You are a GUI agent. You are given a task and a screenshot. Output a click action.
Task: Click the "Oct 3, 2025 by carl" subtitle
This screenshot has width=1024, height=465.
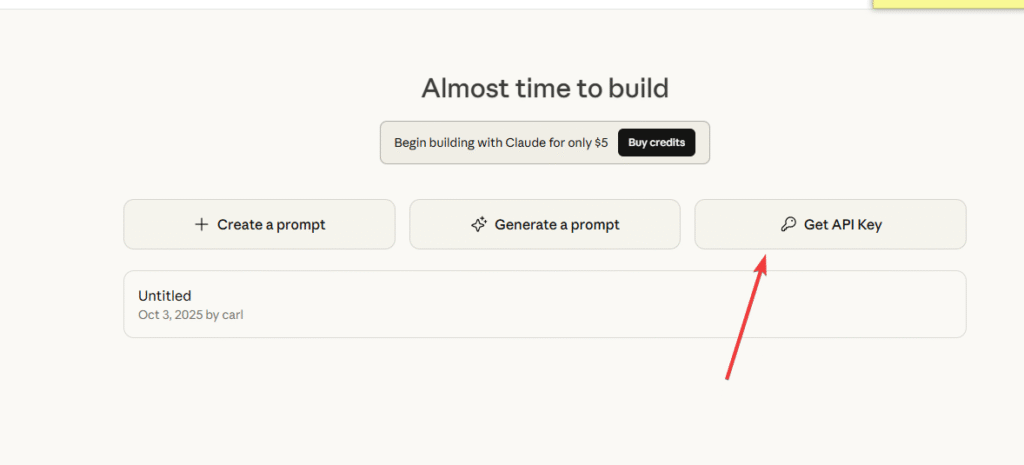[x=190, y=315]
